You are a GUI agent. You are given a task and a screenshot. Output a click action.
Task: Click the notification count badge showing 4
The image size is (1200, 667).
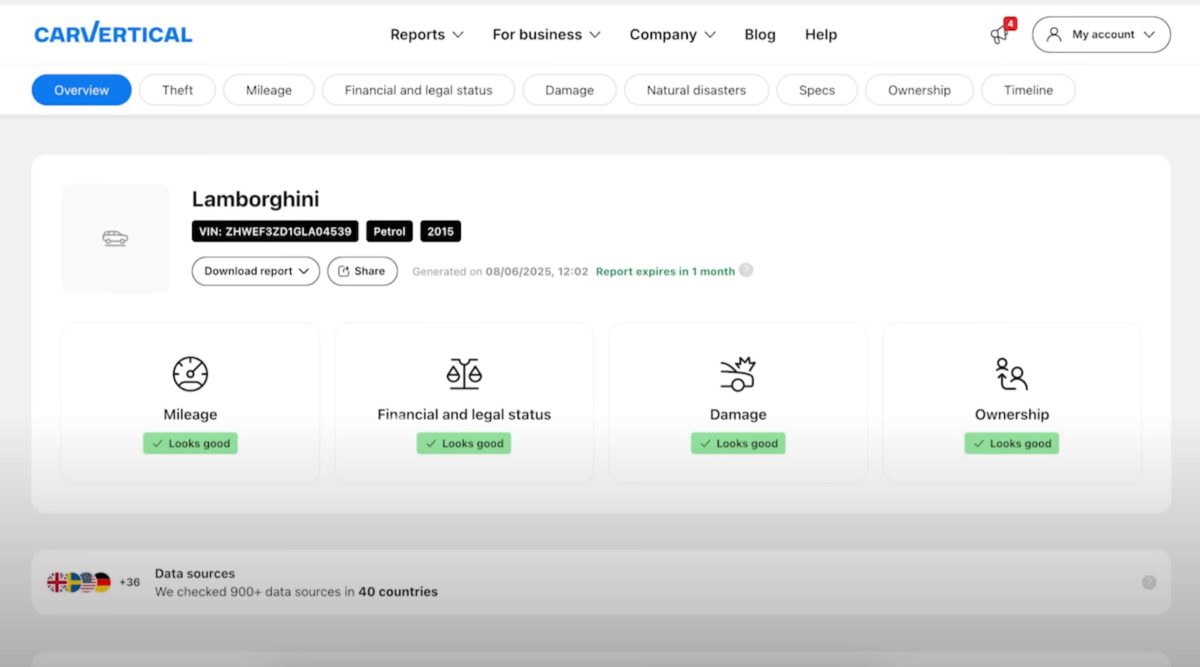(x=1010, y=23)
